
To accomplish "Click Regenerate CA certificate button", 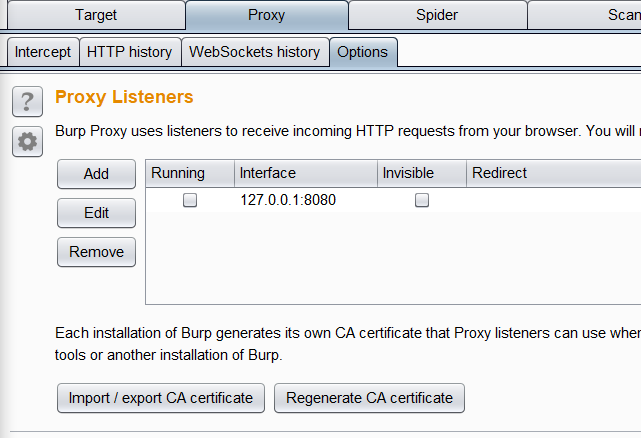I will coord(370,398).
